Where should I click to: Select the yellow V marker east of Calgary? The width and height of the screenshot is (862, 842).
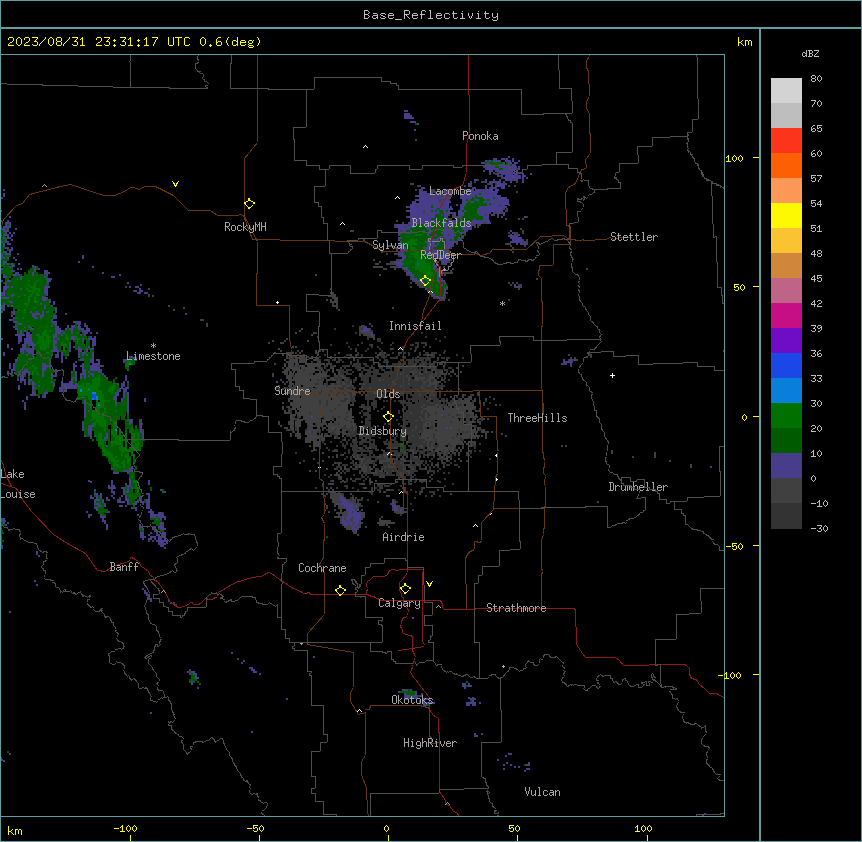(x=429, y=584)
